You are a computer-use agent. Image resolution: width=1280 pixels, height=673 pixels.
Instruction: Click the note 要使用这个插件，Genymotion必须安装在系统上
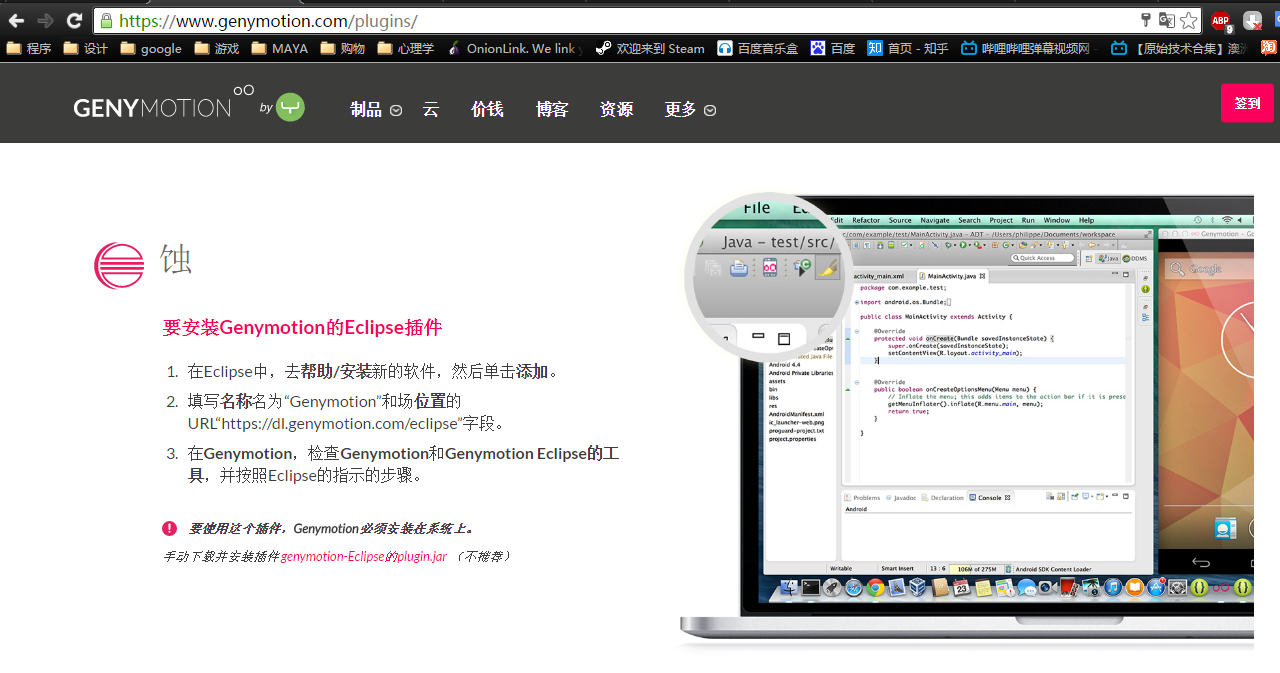coord(332,528)
